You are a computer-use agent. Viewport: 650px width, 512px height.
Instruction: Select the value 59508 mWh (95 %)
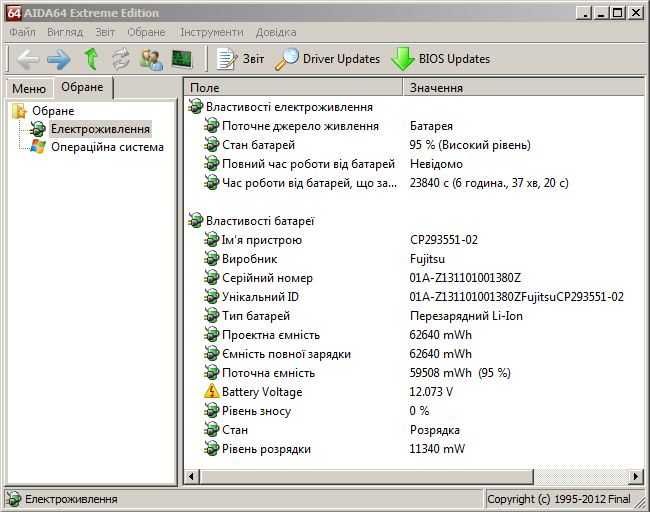coord(460,373)
